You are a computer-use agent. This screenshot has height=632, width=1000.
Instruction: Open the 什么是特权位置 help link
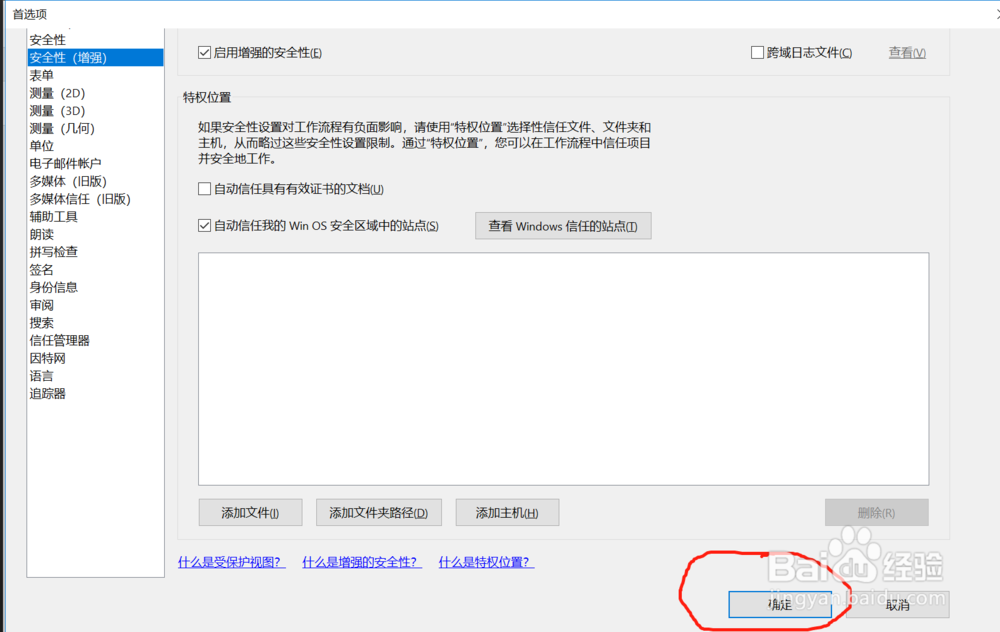pos(486,562)
